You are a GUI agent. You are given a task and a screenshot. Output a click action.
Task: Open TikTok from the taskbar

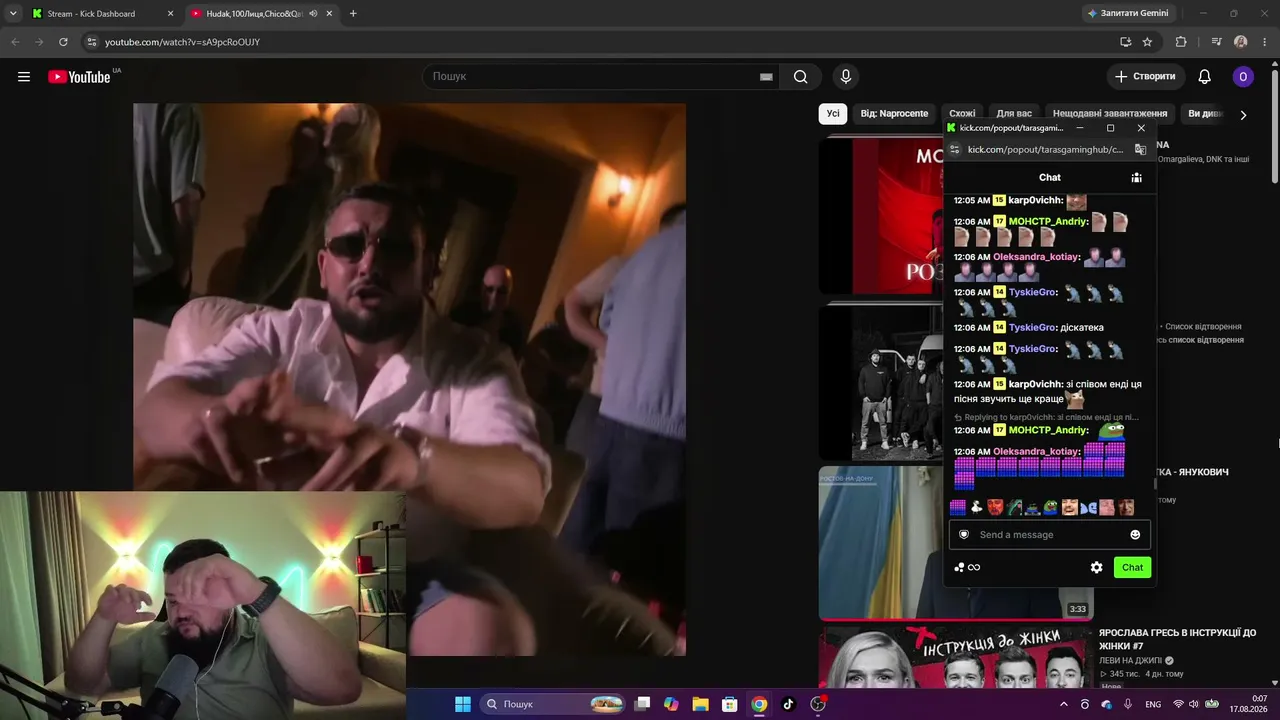point(788,704)
